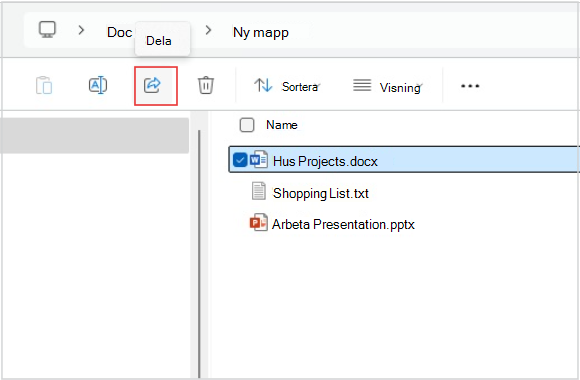Click the This PC monitor icon in breadcrumb

click(47, 30)
